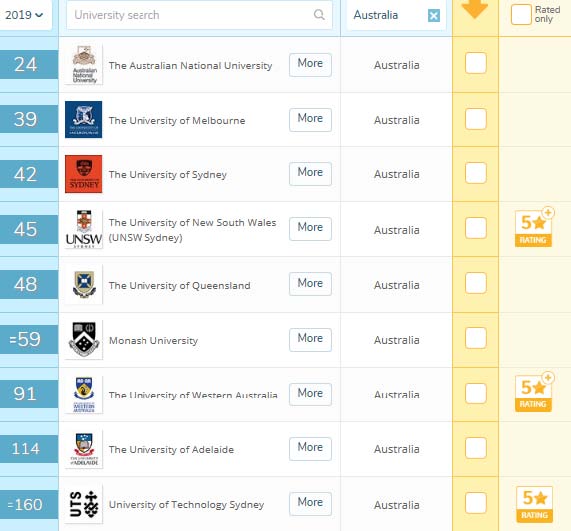Click rank 45 cell
Viewport: 571px width, 531px height.
[x=29, y=229]
